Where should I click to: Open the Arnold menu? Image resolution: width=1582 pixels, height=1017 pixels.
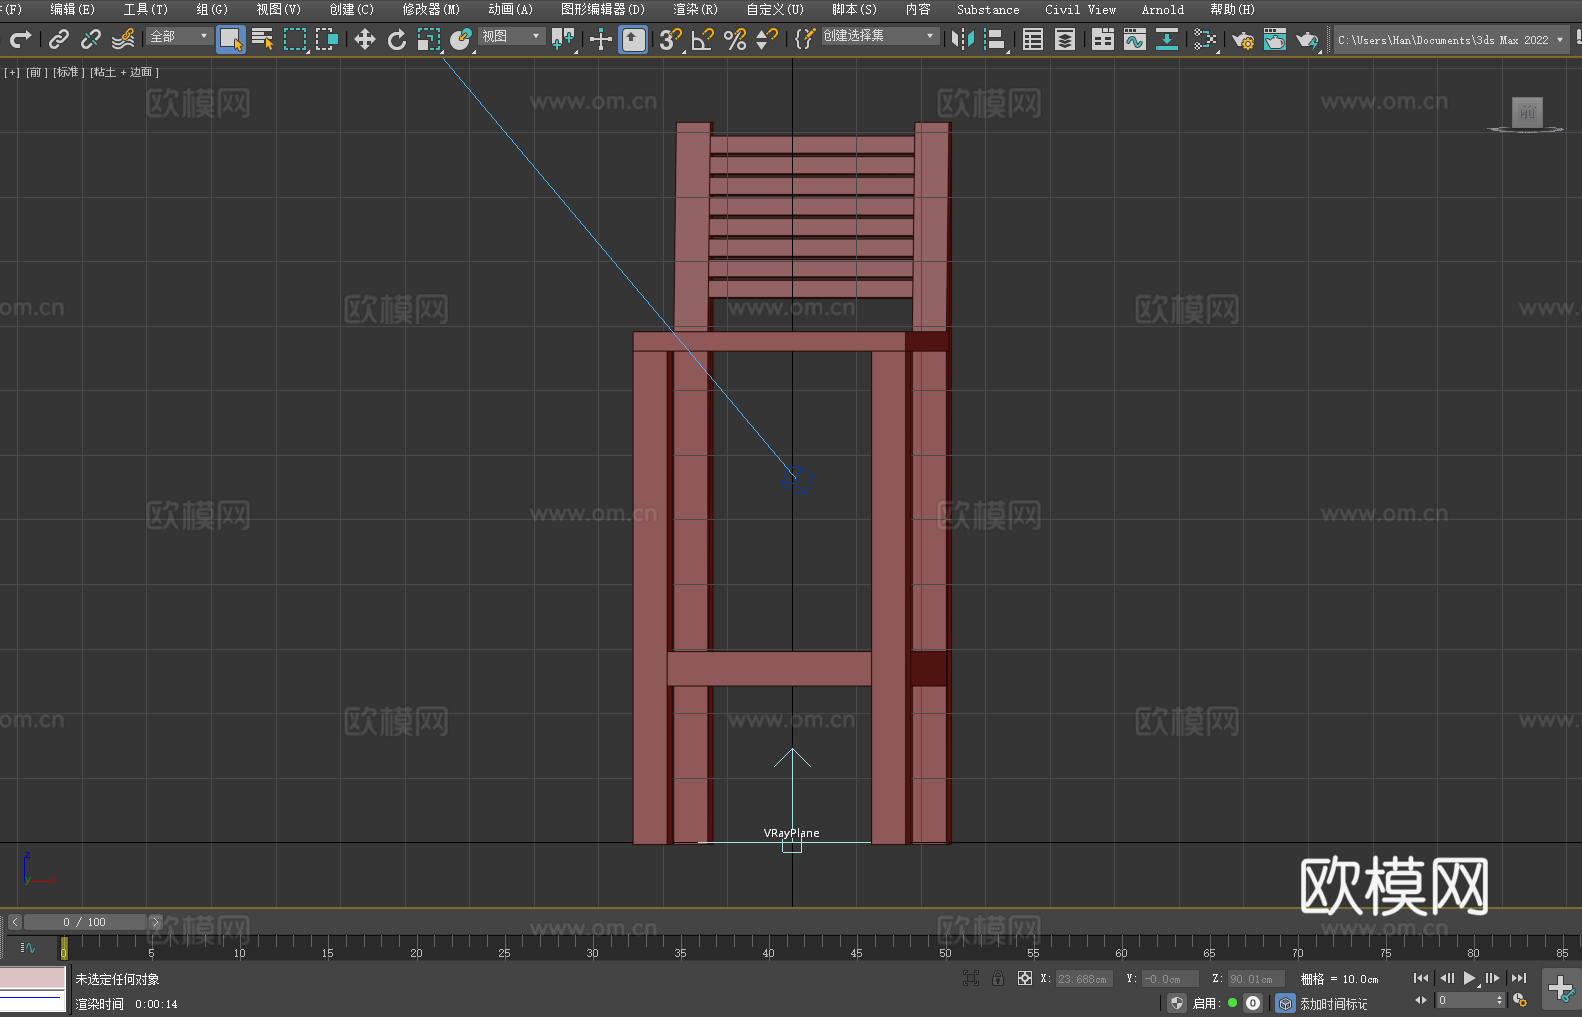[x=1162, y=9]
